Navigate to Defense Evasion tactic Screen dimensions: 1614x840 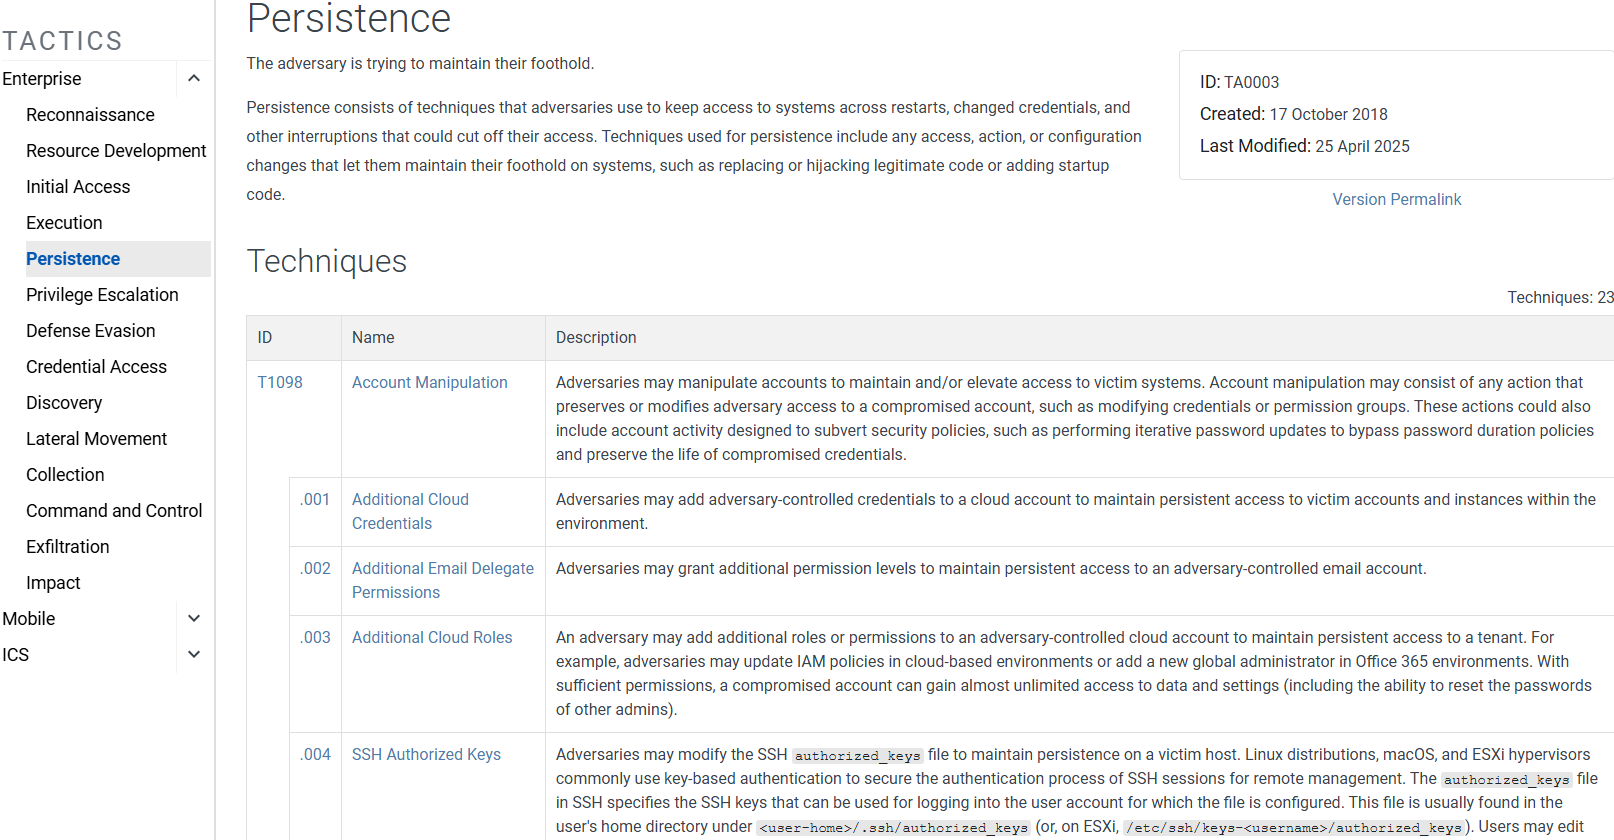coord(90,331)
